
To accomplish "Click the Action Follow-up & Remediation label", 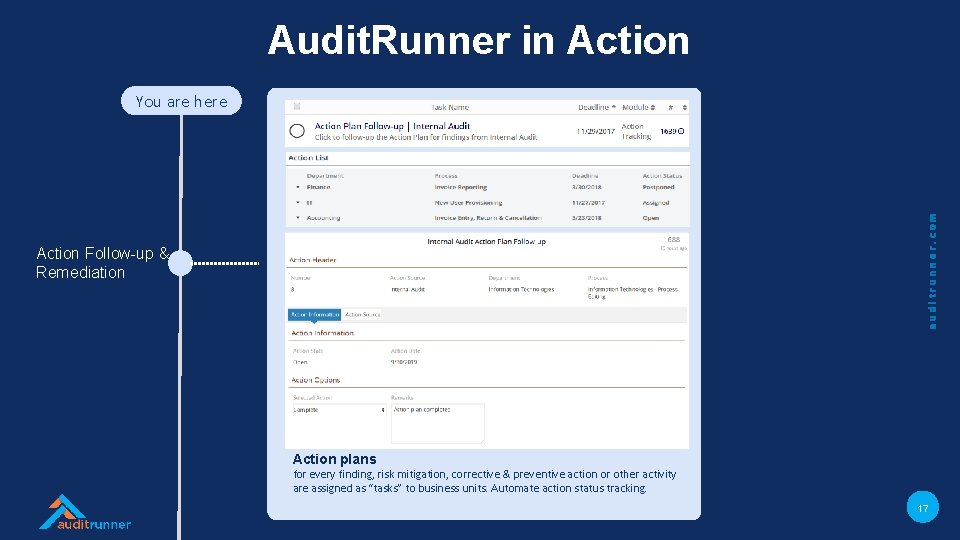I will pos(102,263).
